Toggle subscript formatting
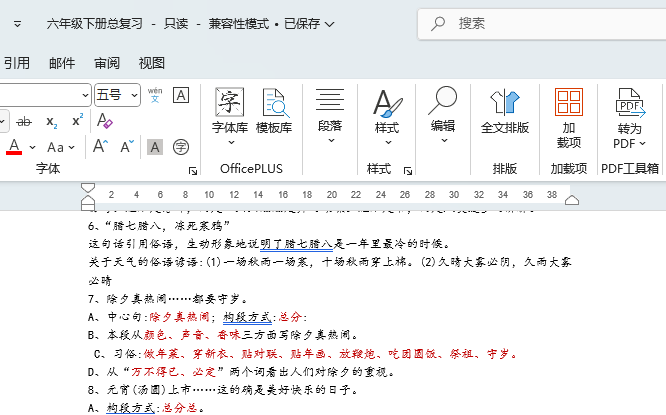 click(x=52, y=122)
